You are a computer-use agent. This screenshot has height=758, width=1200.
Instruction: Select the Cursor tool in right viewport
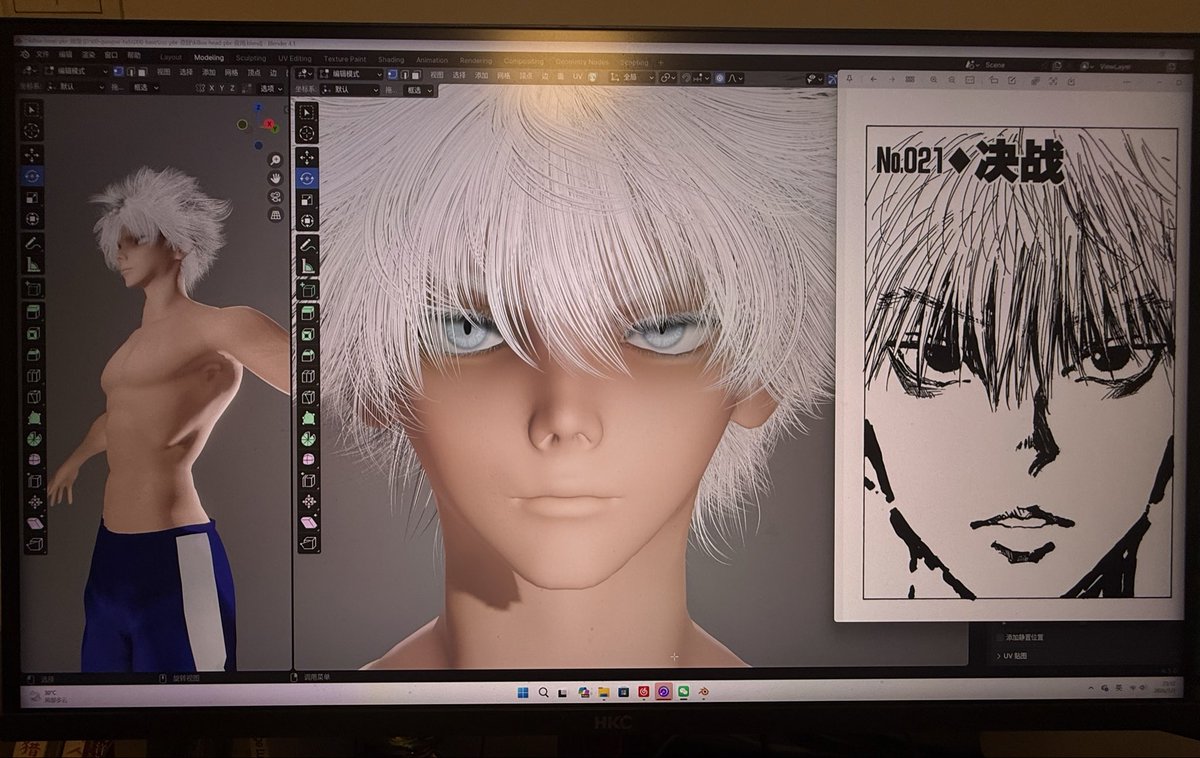[x=308, y=132]
